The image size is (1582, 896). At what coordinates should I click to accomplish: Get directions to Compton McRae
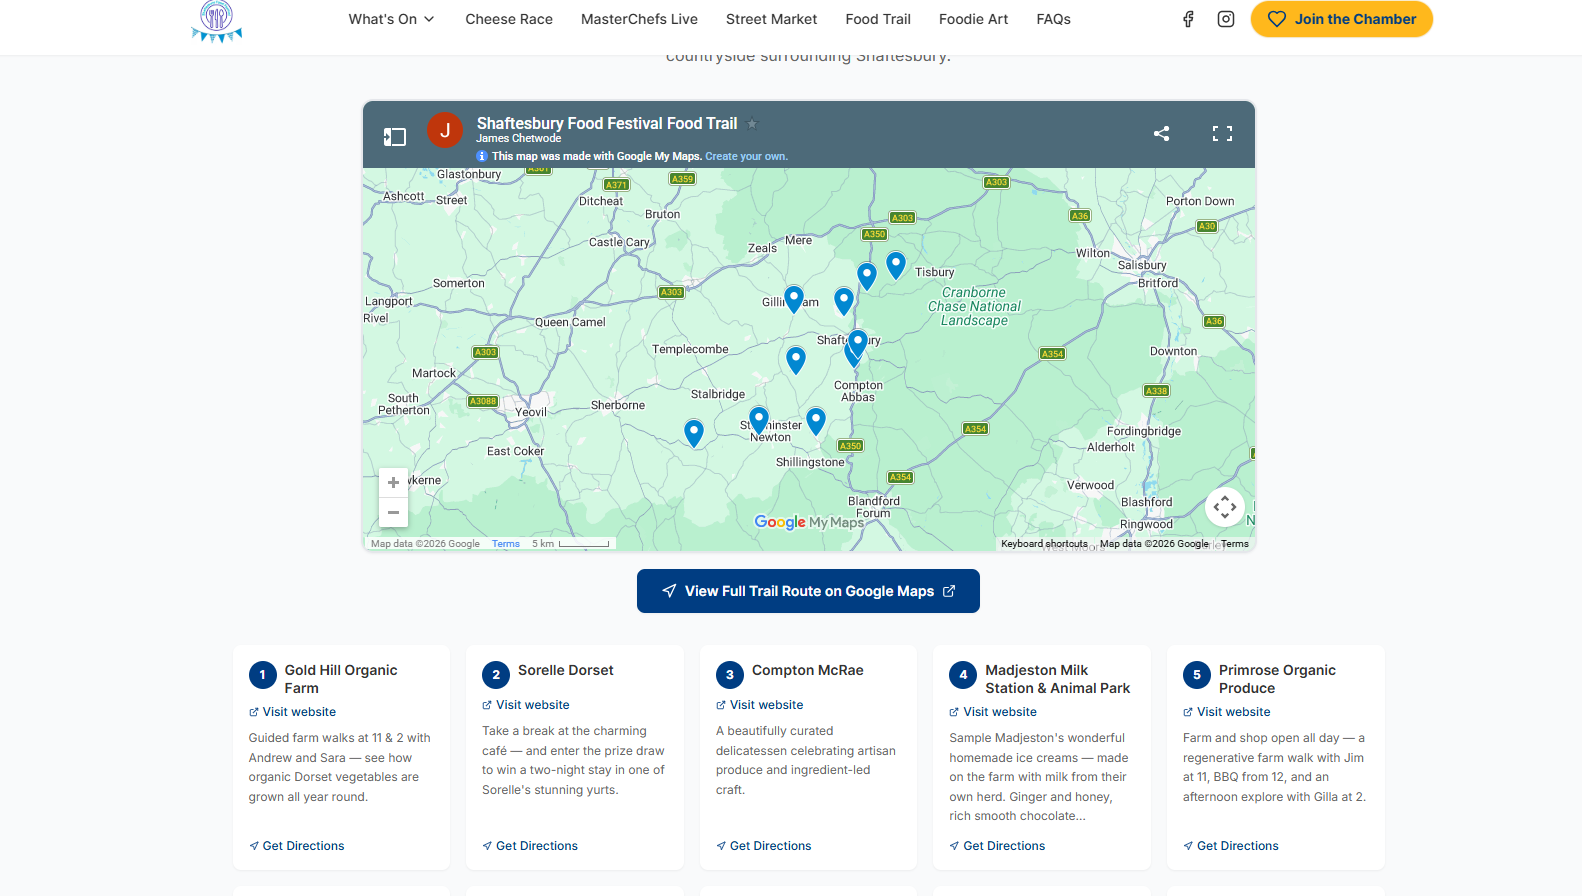764,846
